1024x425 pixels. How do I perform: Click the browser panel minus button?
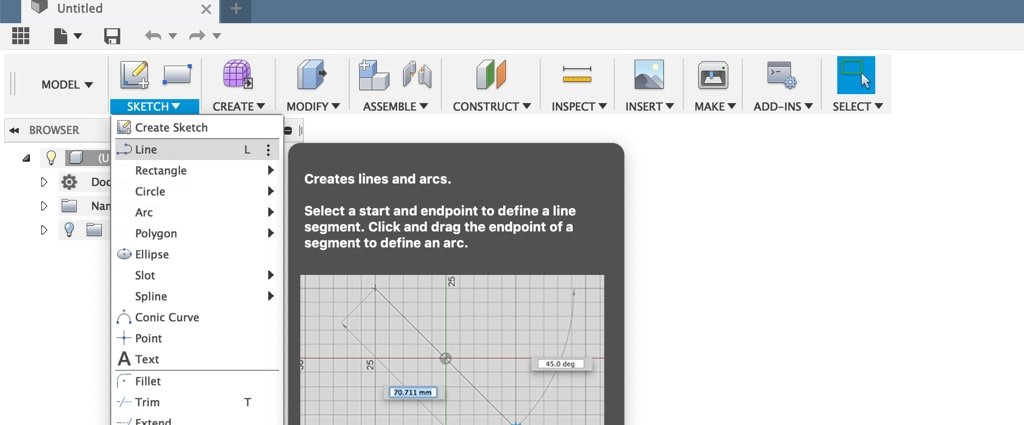[x=288, y=131]
